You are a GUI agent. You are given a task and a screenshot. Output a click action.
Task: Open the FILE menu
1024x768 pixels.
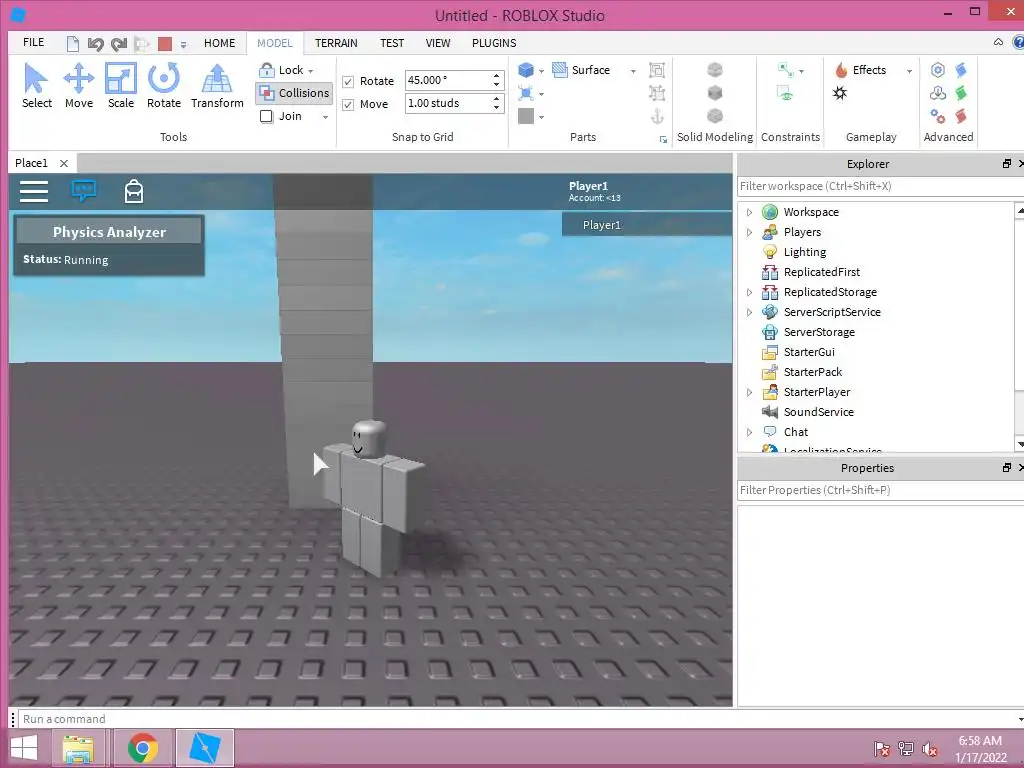[33, 42]
